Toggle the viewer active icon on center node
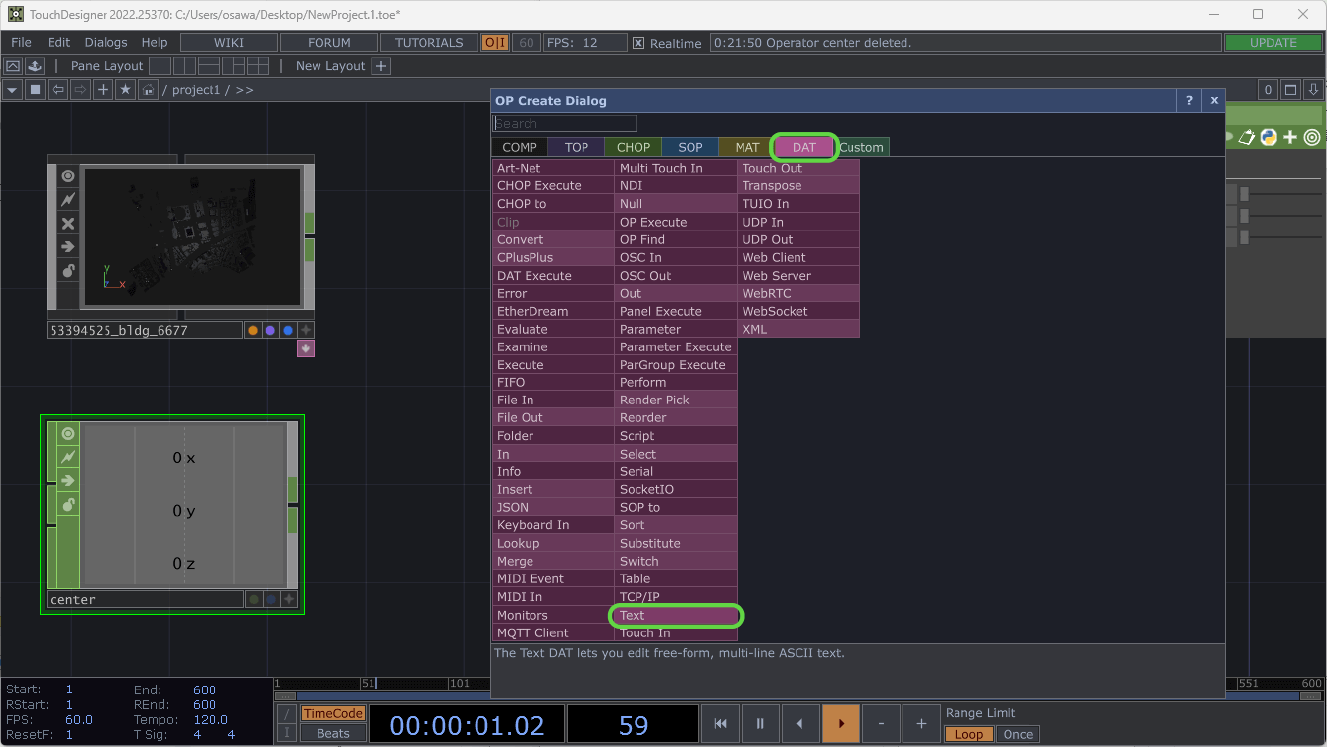1327x747 pixels. [68, 434]
